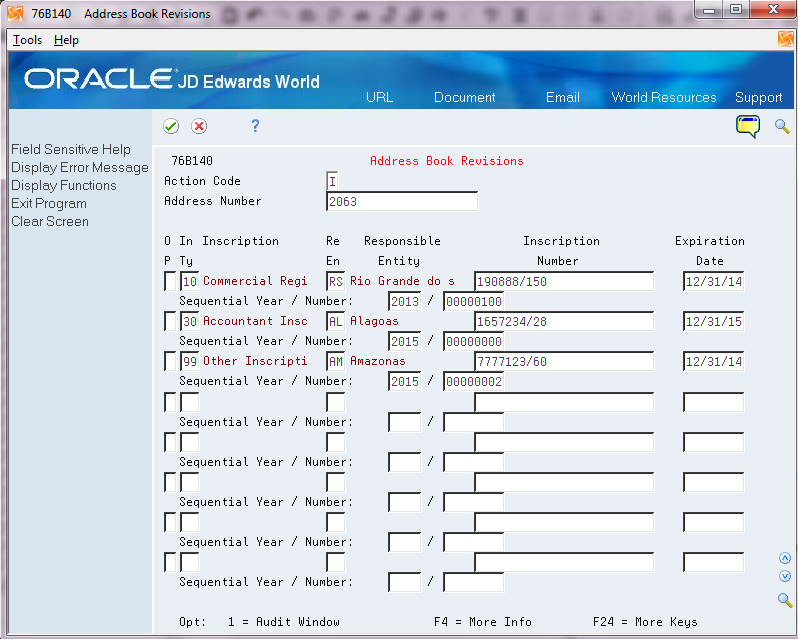
Task: Minimize the 76B140 window
Action: 709,10
